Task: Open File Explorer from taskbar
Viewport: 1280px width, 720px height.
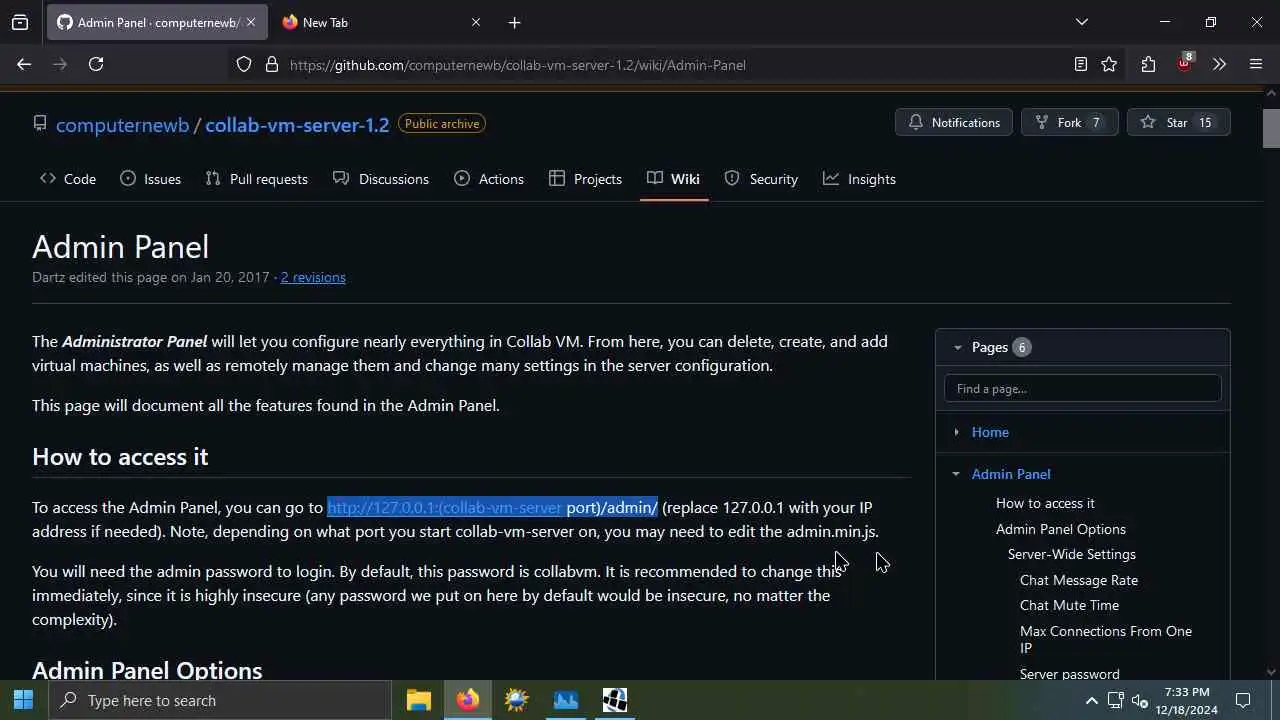Action: click(418, 700)
